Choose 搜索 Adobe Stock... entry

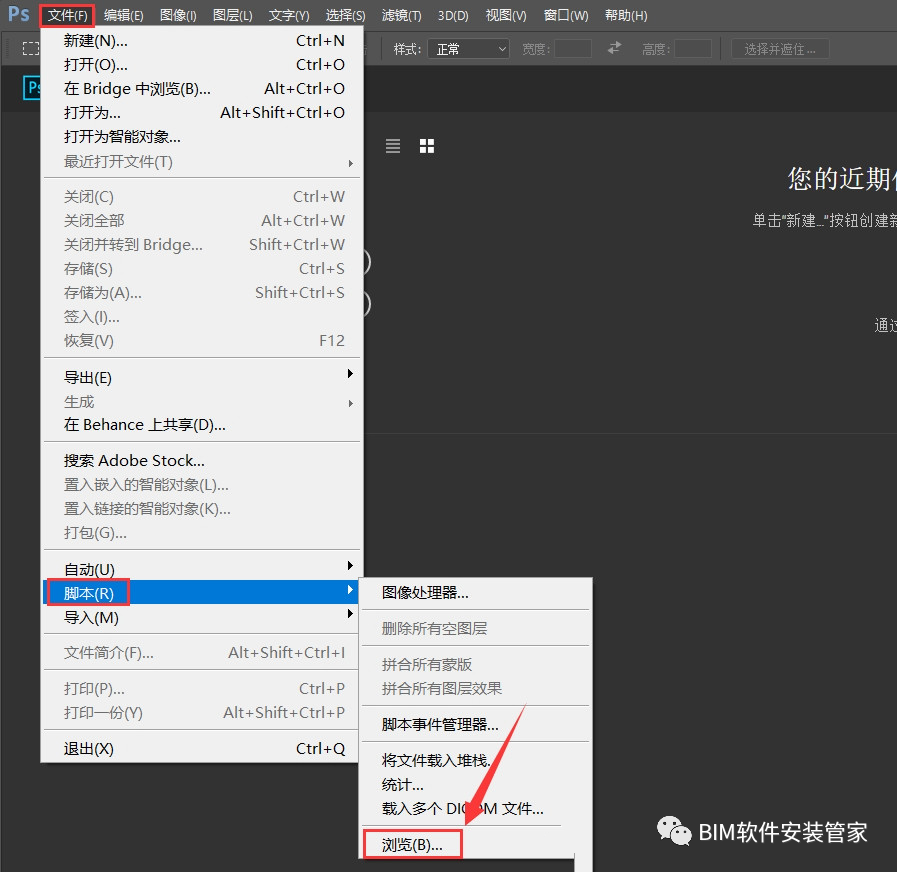click(202, 461)
